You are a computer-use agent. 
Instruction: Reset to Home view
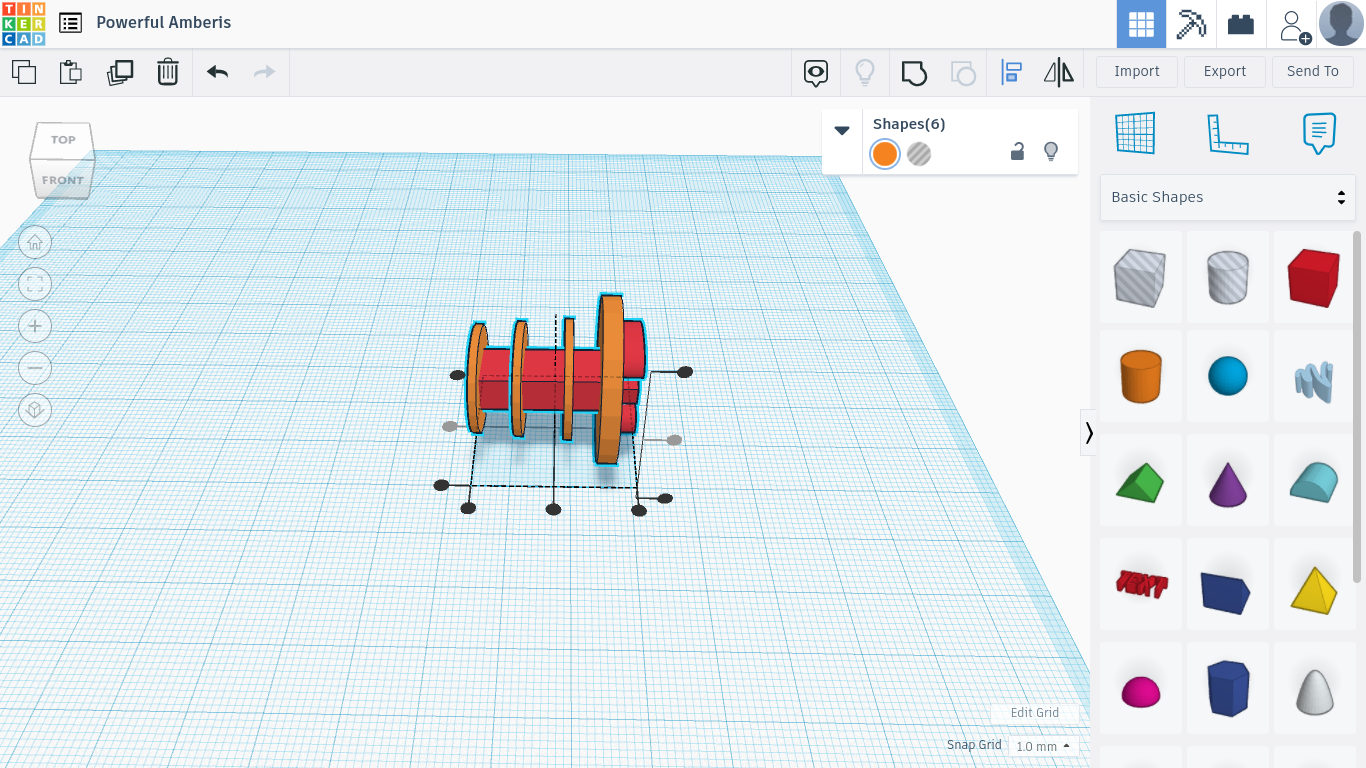pyautogui.click(x=35, y=242)
